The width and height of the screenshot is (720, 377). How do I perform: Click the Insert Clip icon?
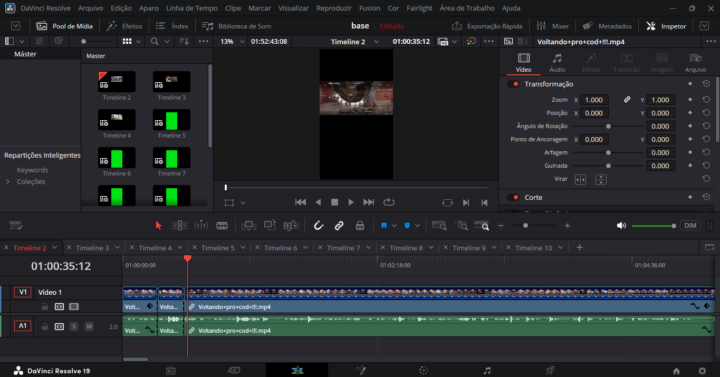point(248,225)
